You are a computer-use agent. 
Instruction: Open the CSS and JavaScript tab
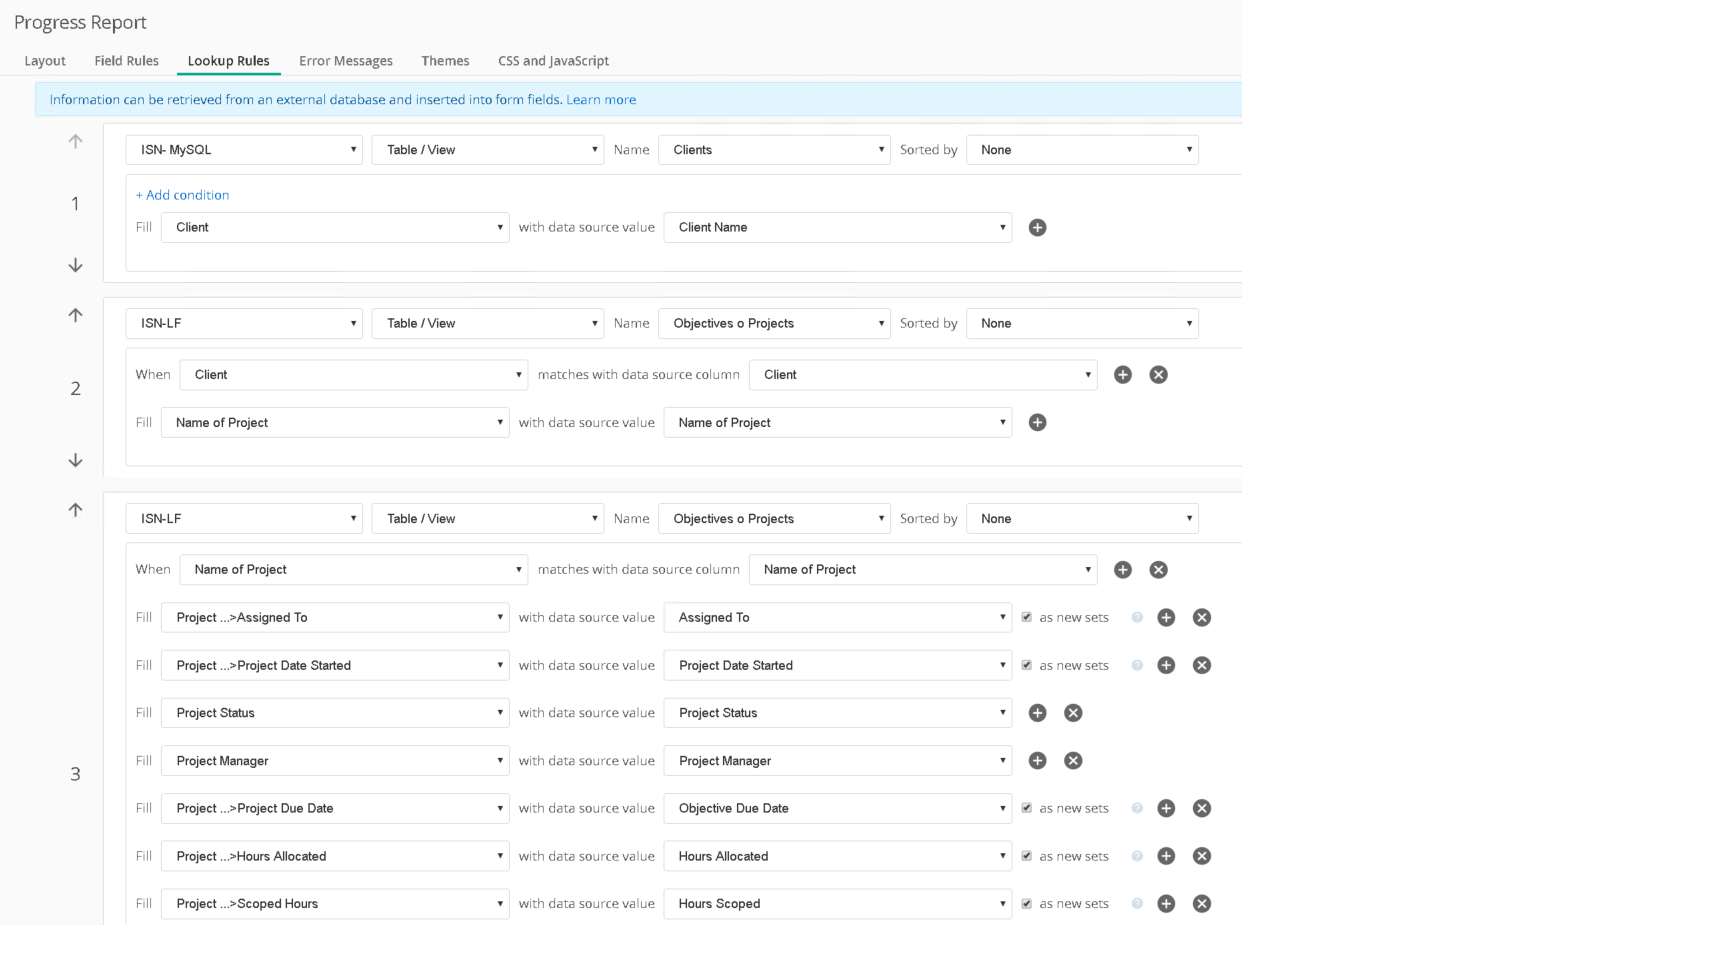[x=553, y=61]
